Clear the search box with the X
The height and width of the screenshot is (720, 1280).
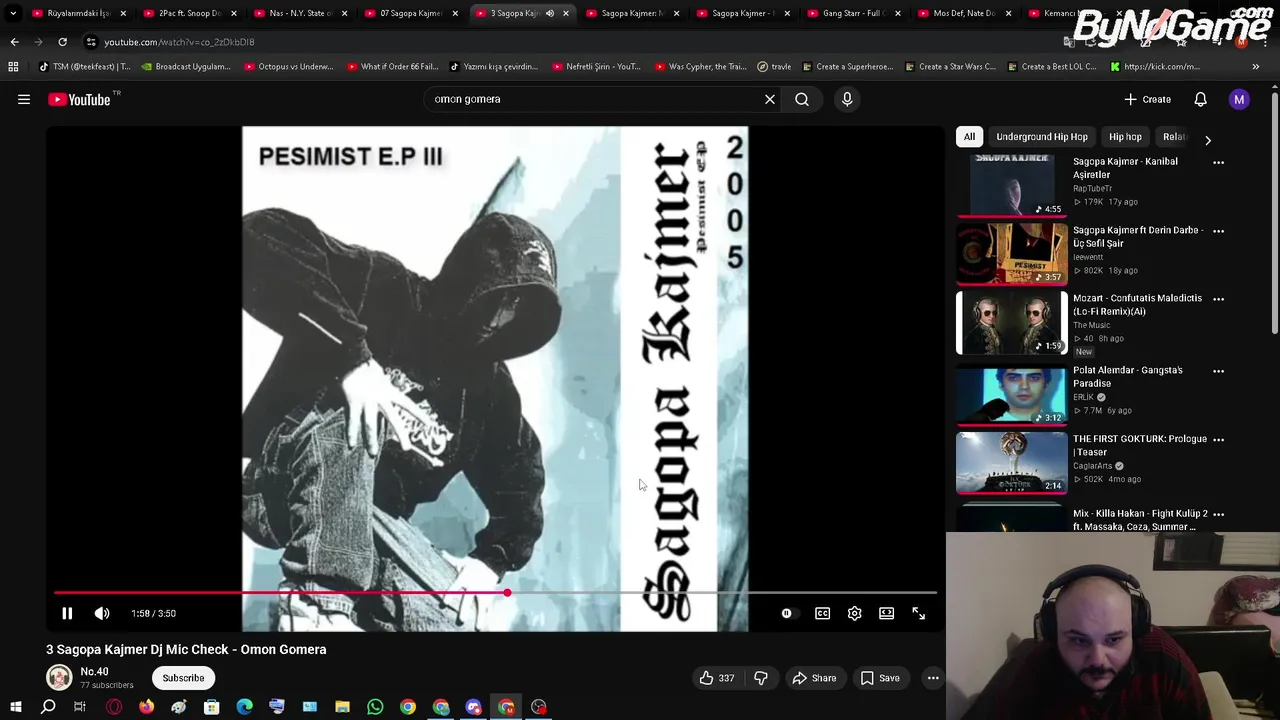click(770, 99)
